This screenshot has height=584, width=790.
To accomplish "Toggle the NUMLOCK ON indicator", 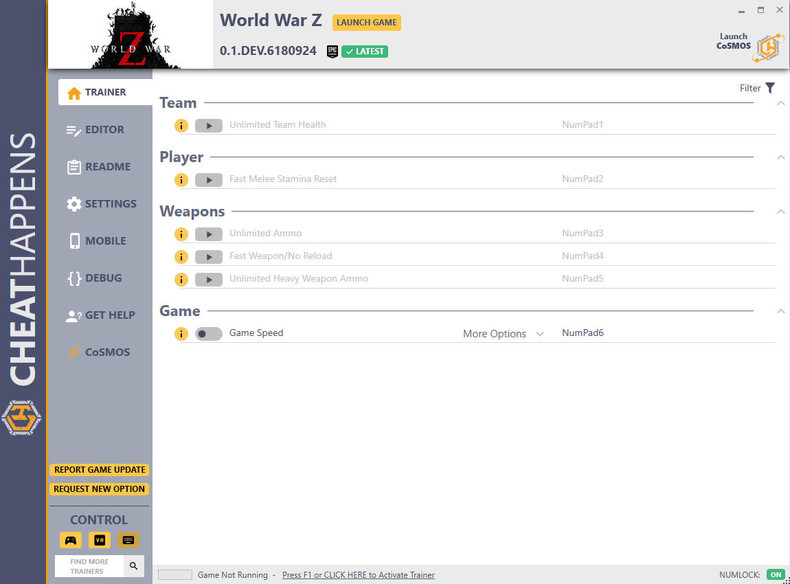I will [x=776, y=574].
